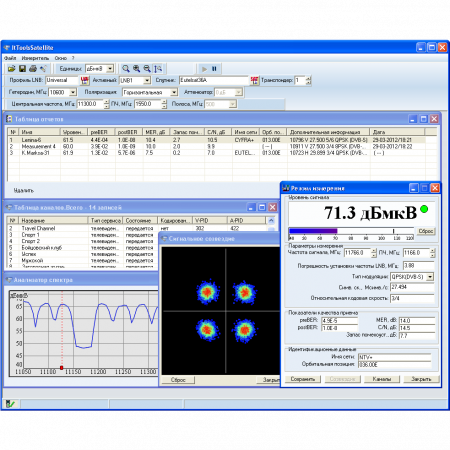Open the bandwidth 500 dropdown

(233, 104)
